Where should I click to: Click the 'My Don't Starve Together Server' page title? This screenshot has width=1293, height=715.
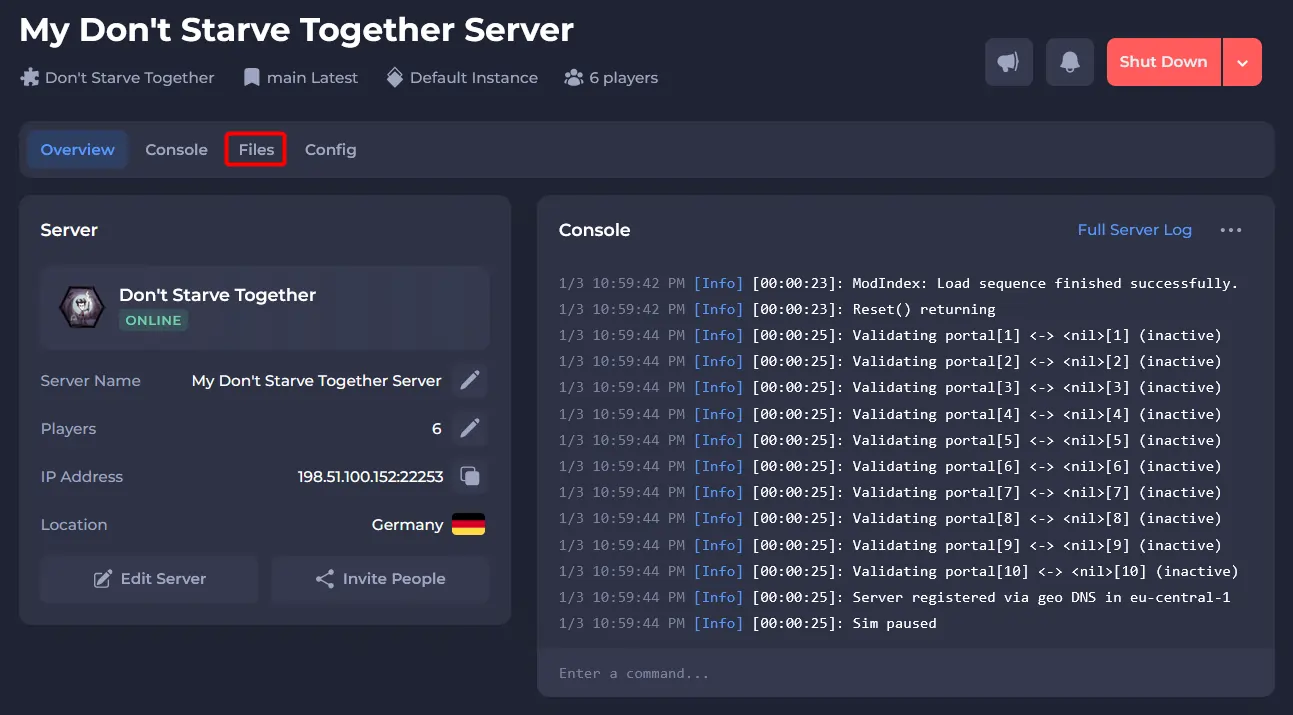tap(297, 29)
